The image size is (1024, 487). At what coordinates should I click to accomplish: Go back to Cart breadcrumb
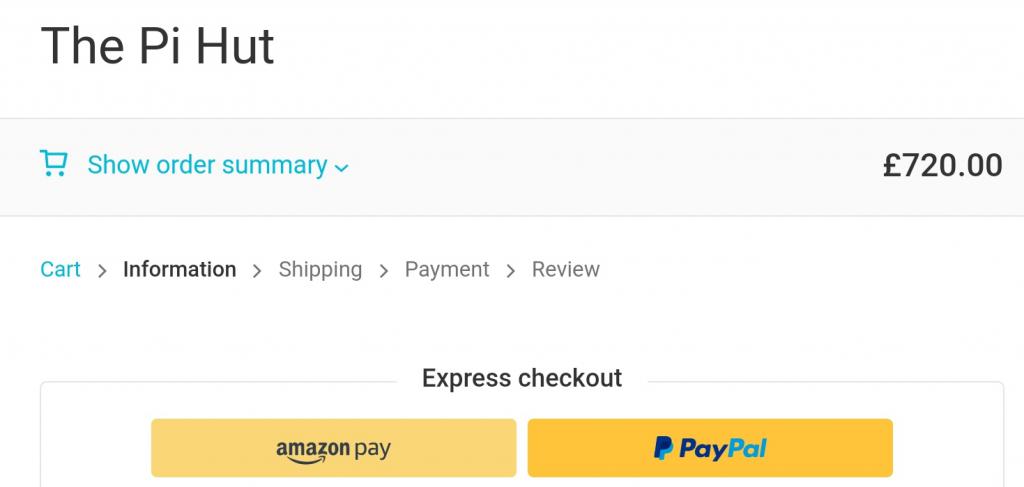click(x=60, y=269)
